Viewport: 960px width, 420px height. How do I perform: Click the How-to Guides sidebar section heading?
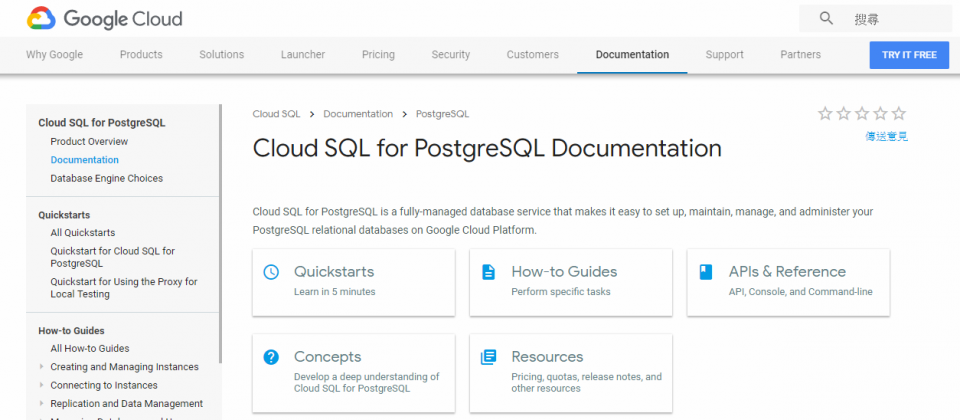tap(71, 331)
